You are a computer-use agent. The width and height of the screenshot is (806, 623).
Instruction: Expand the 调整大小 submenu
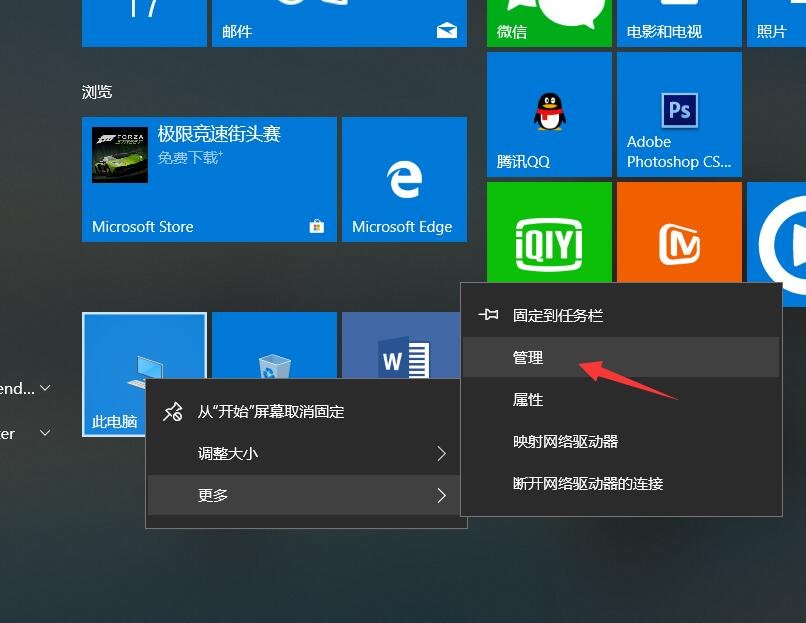click(x=306, y=453)
